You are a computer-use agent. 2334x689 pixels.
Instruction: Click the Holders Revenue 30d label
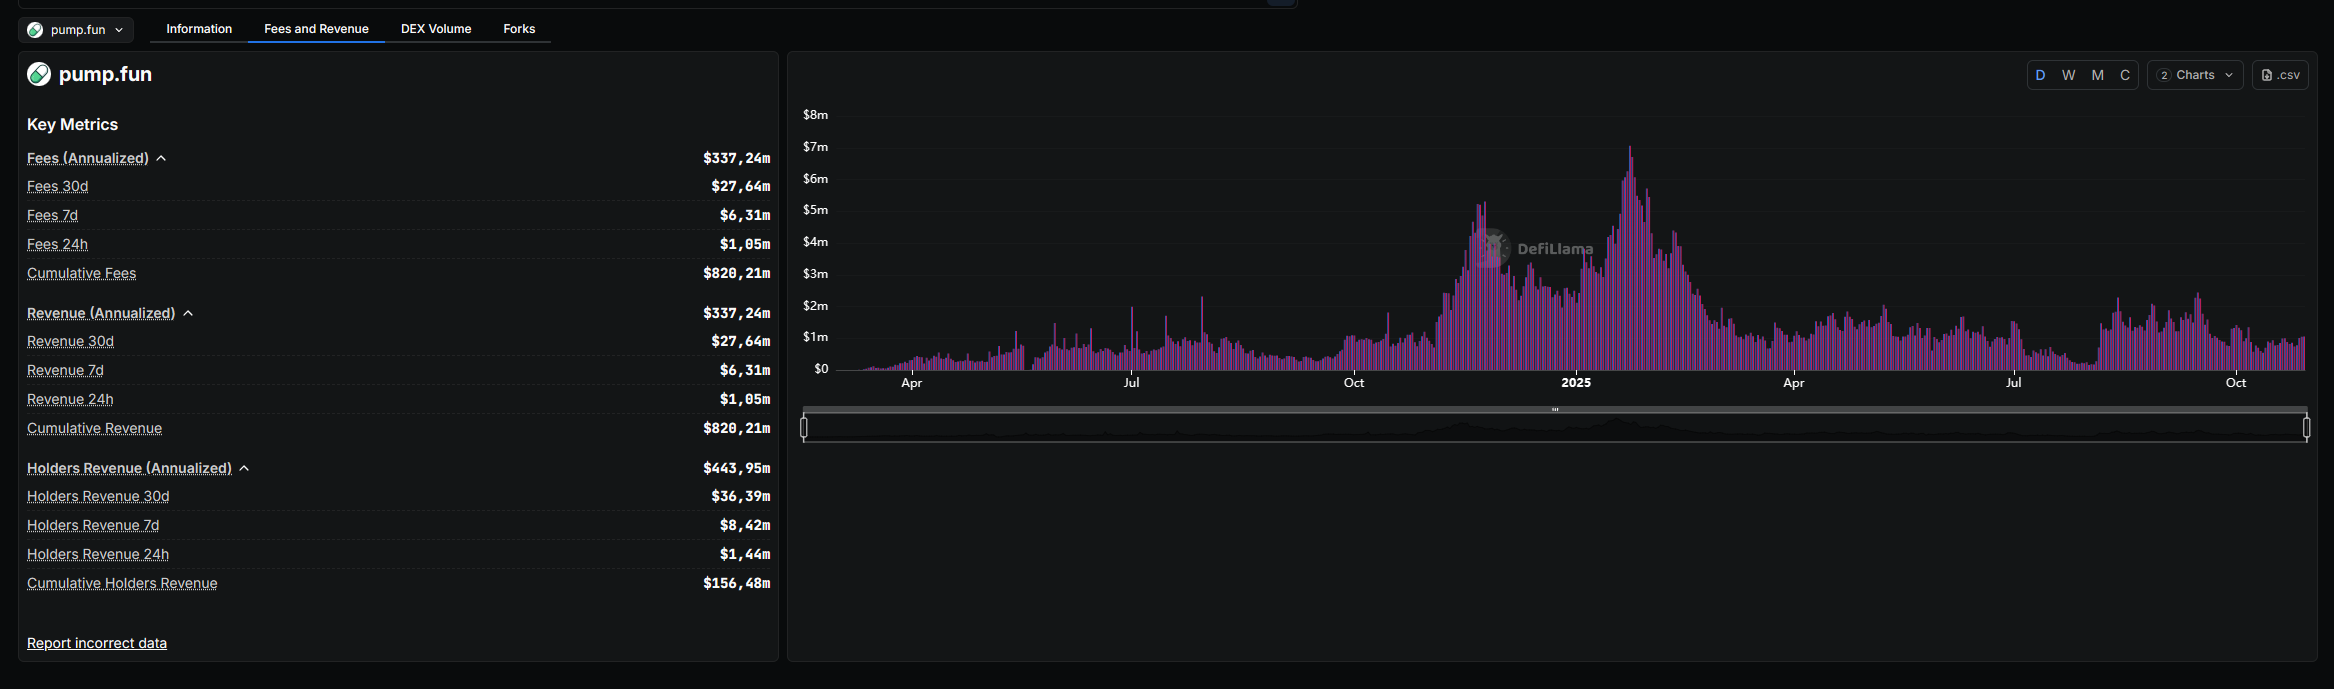(x=98, y=496)
